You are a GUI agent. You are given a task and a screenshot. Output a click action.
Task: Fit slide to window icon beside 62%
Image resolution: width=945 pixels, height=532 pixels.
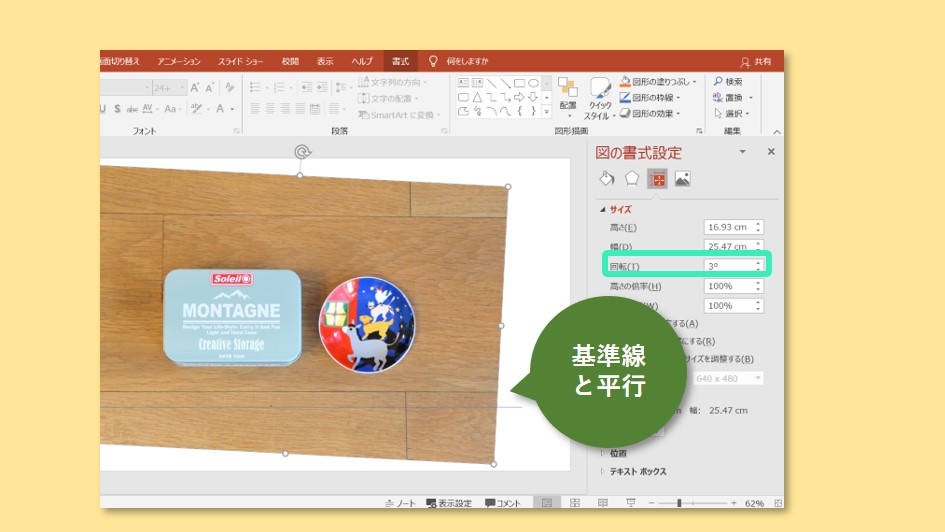tap(778, 503)
